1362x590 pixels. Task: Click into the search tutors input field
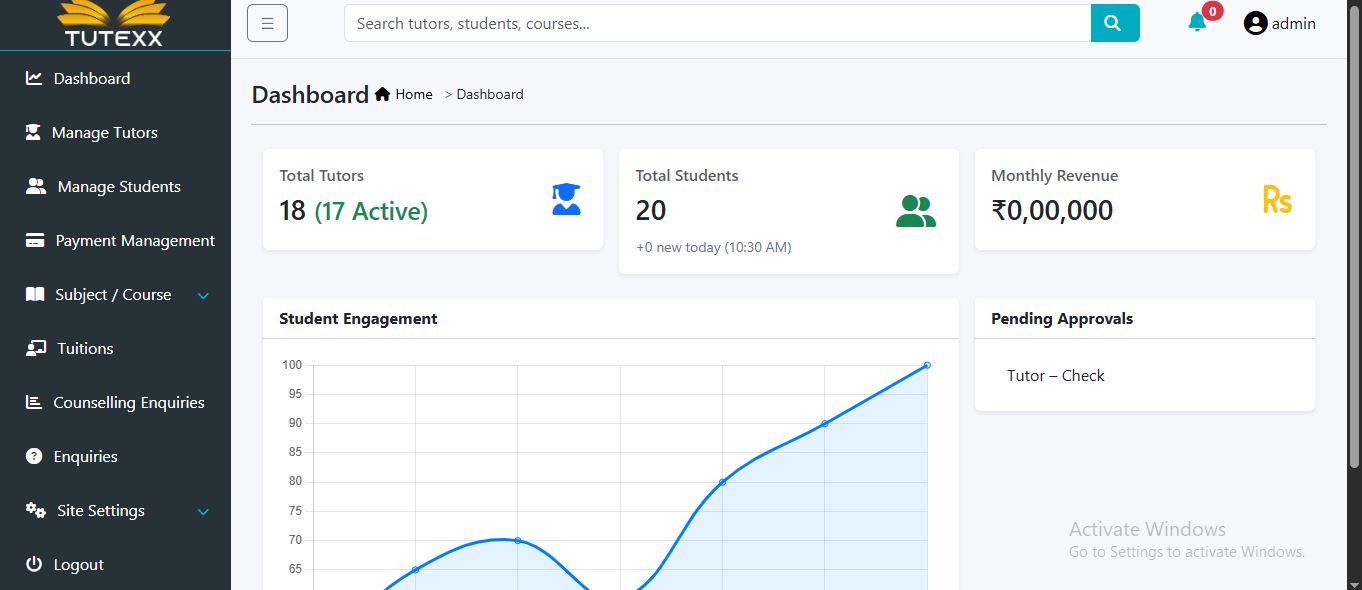tap(716, 23)
